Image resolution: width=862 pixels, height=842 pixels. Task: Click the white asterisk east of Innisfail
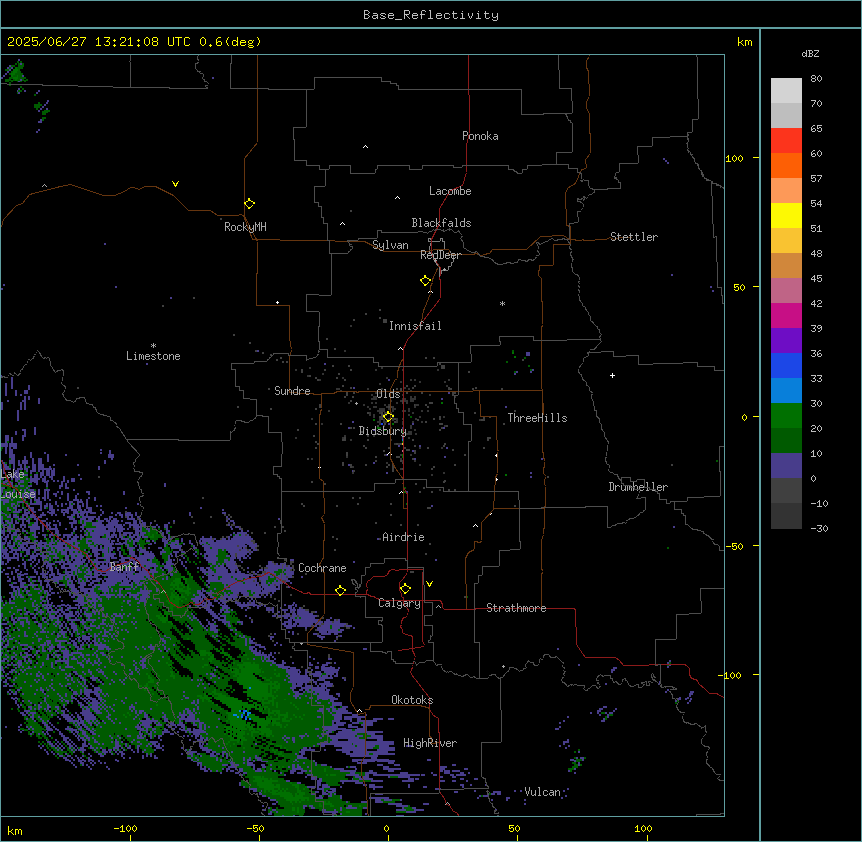[x=502, y=303]
